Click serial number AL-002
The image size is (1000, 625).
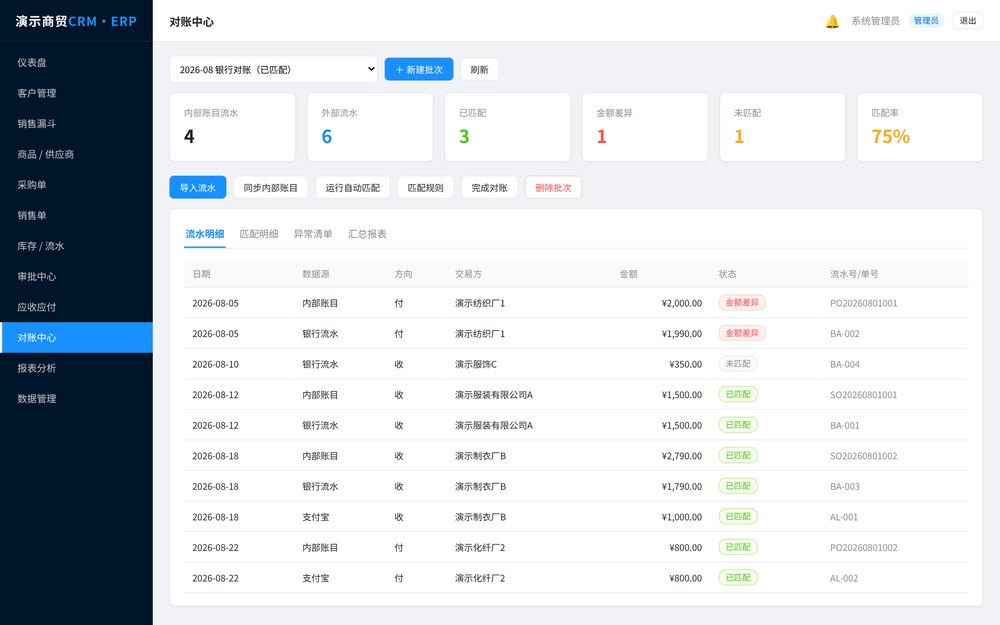(x=844, y=578)
